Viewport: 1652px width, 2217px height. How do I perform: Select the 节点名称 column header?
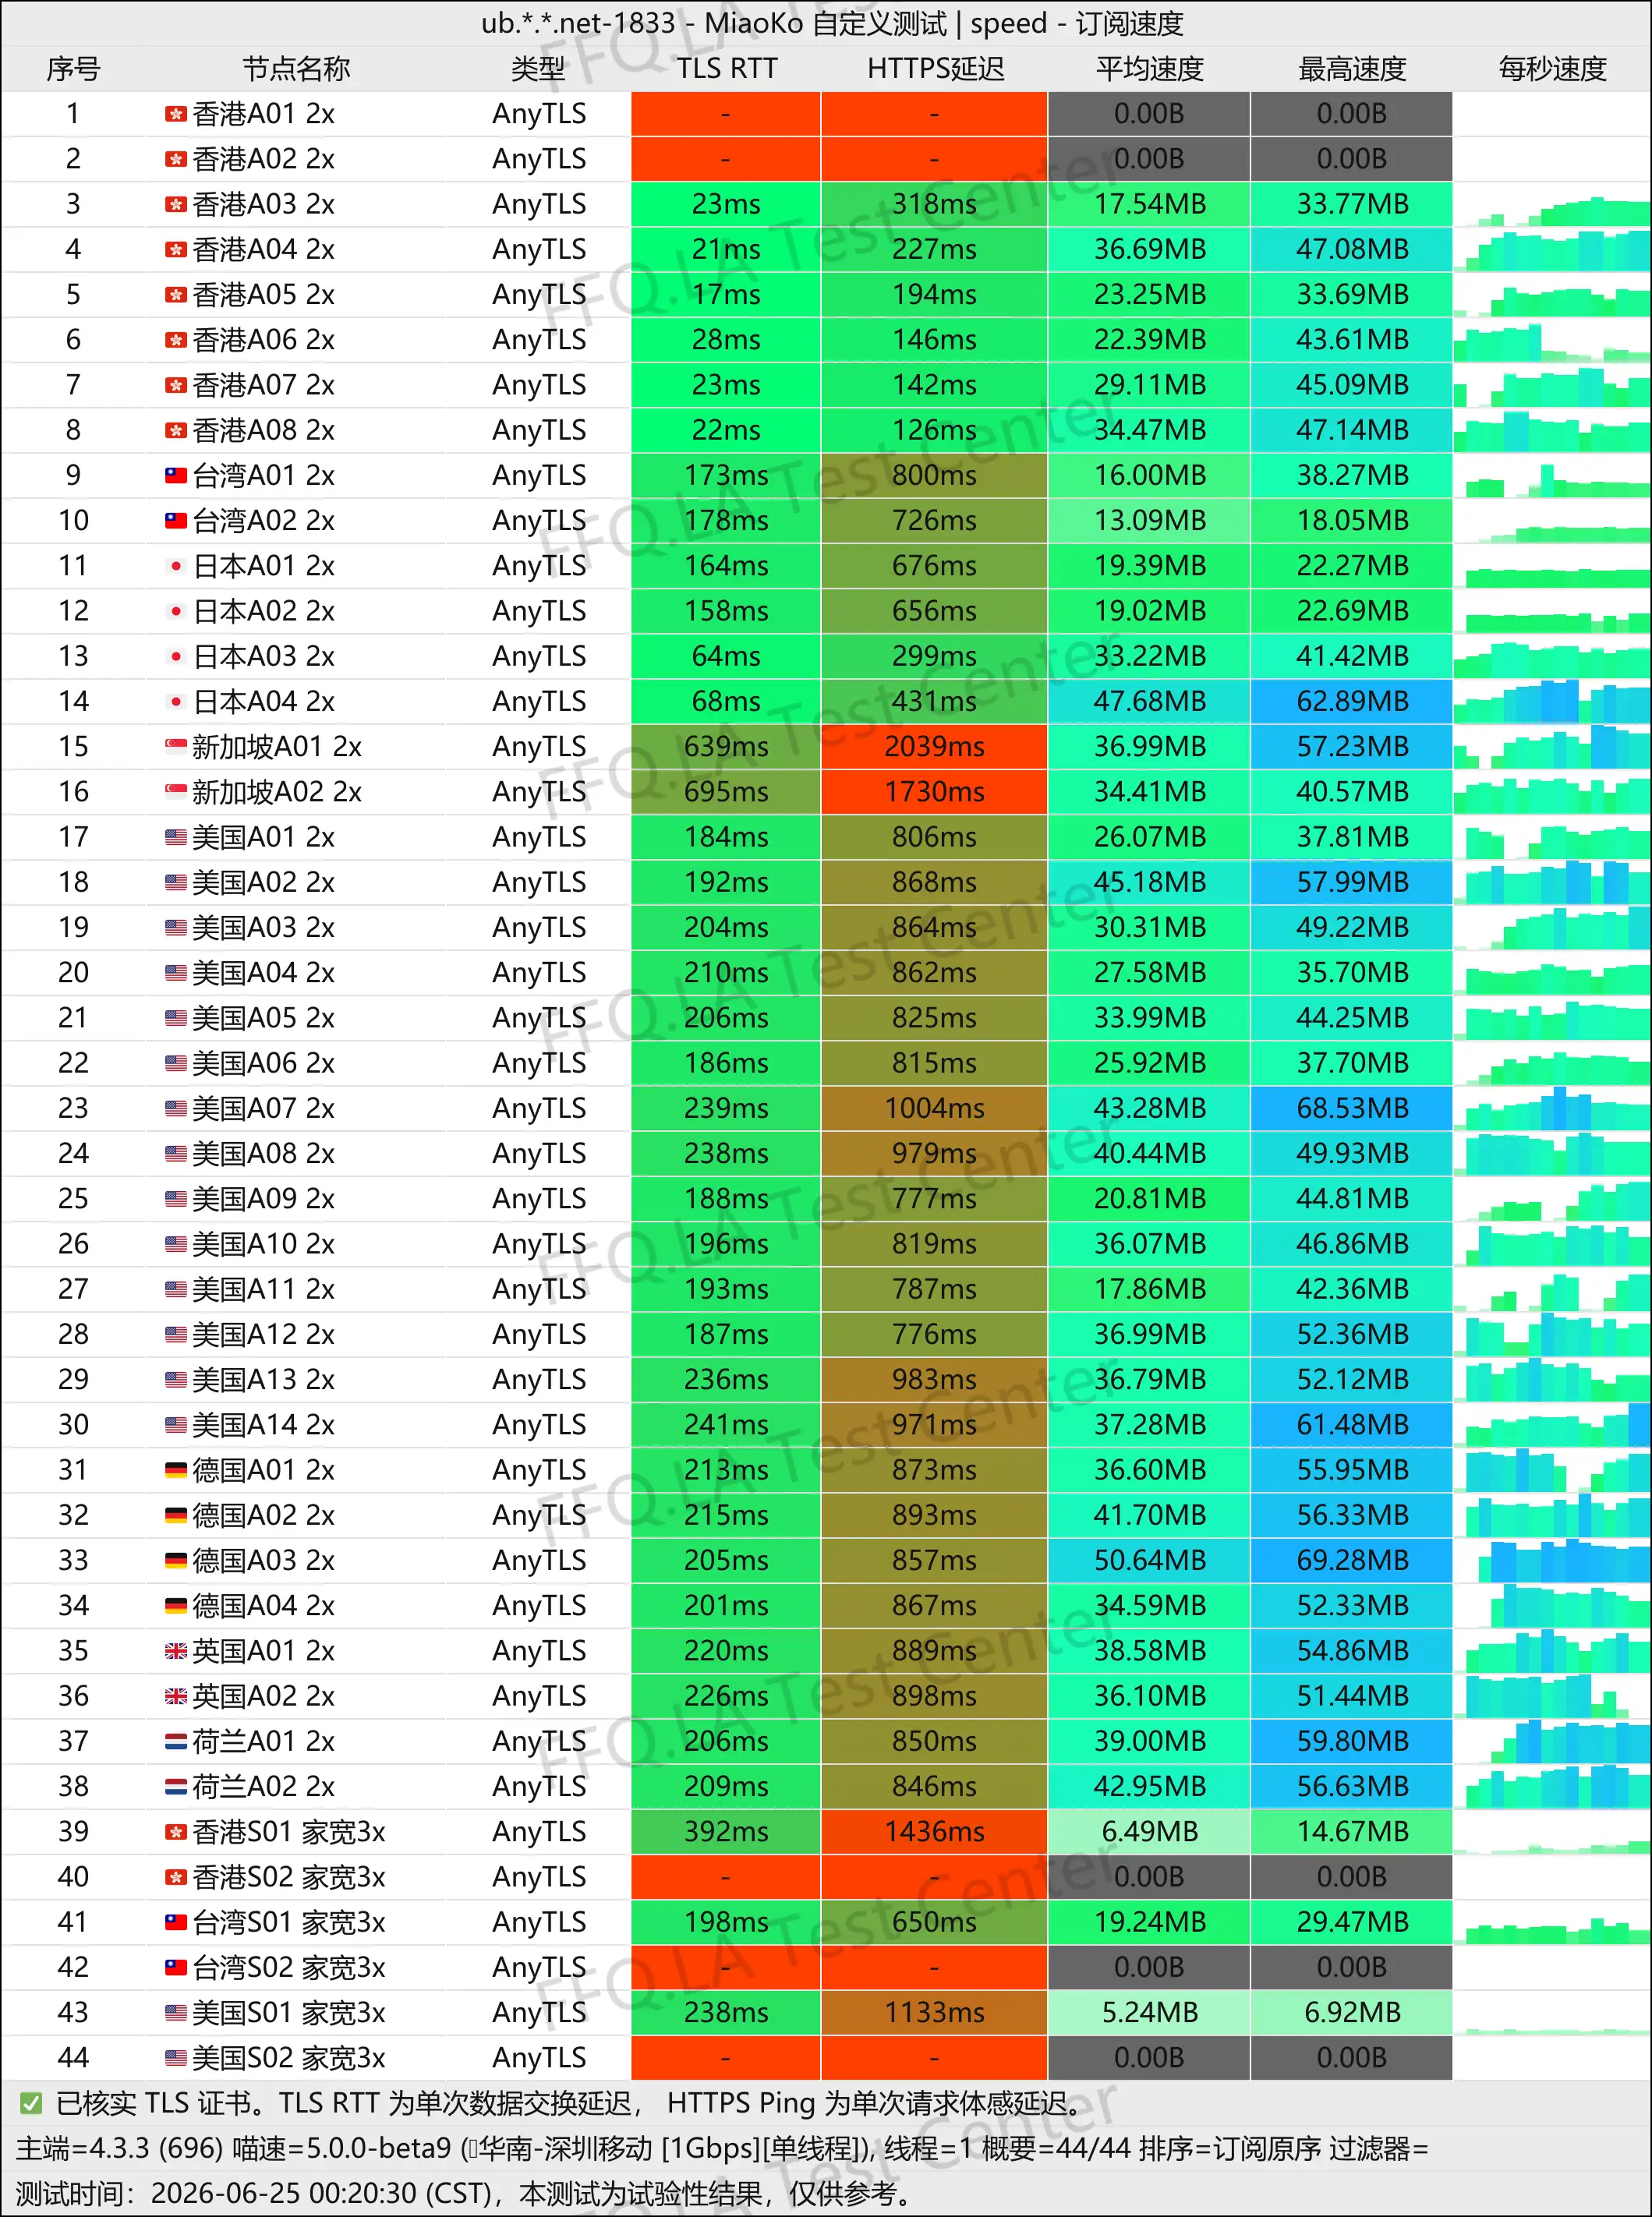tap(296, 69)
